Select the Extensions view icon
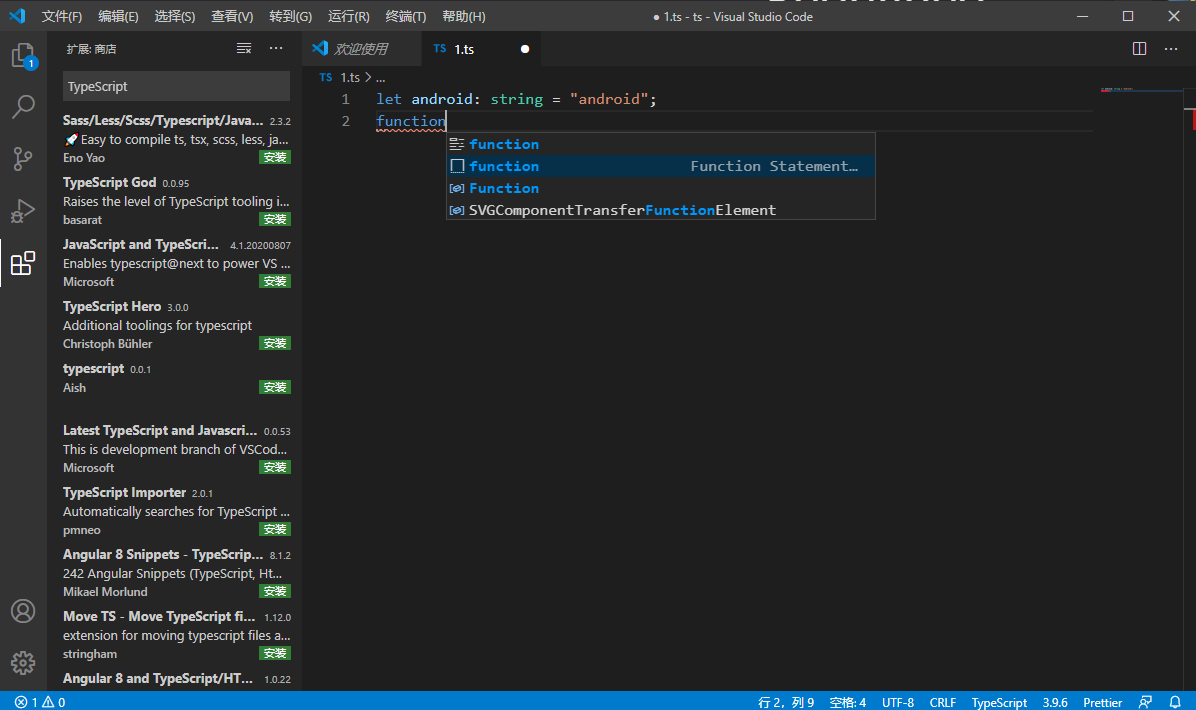Screen dimensions: 1196x710 click(23, 263)
